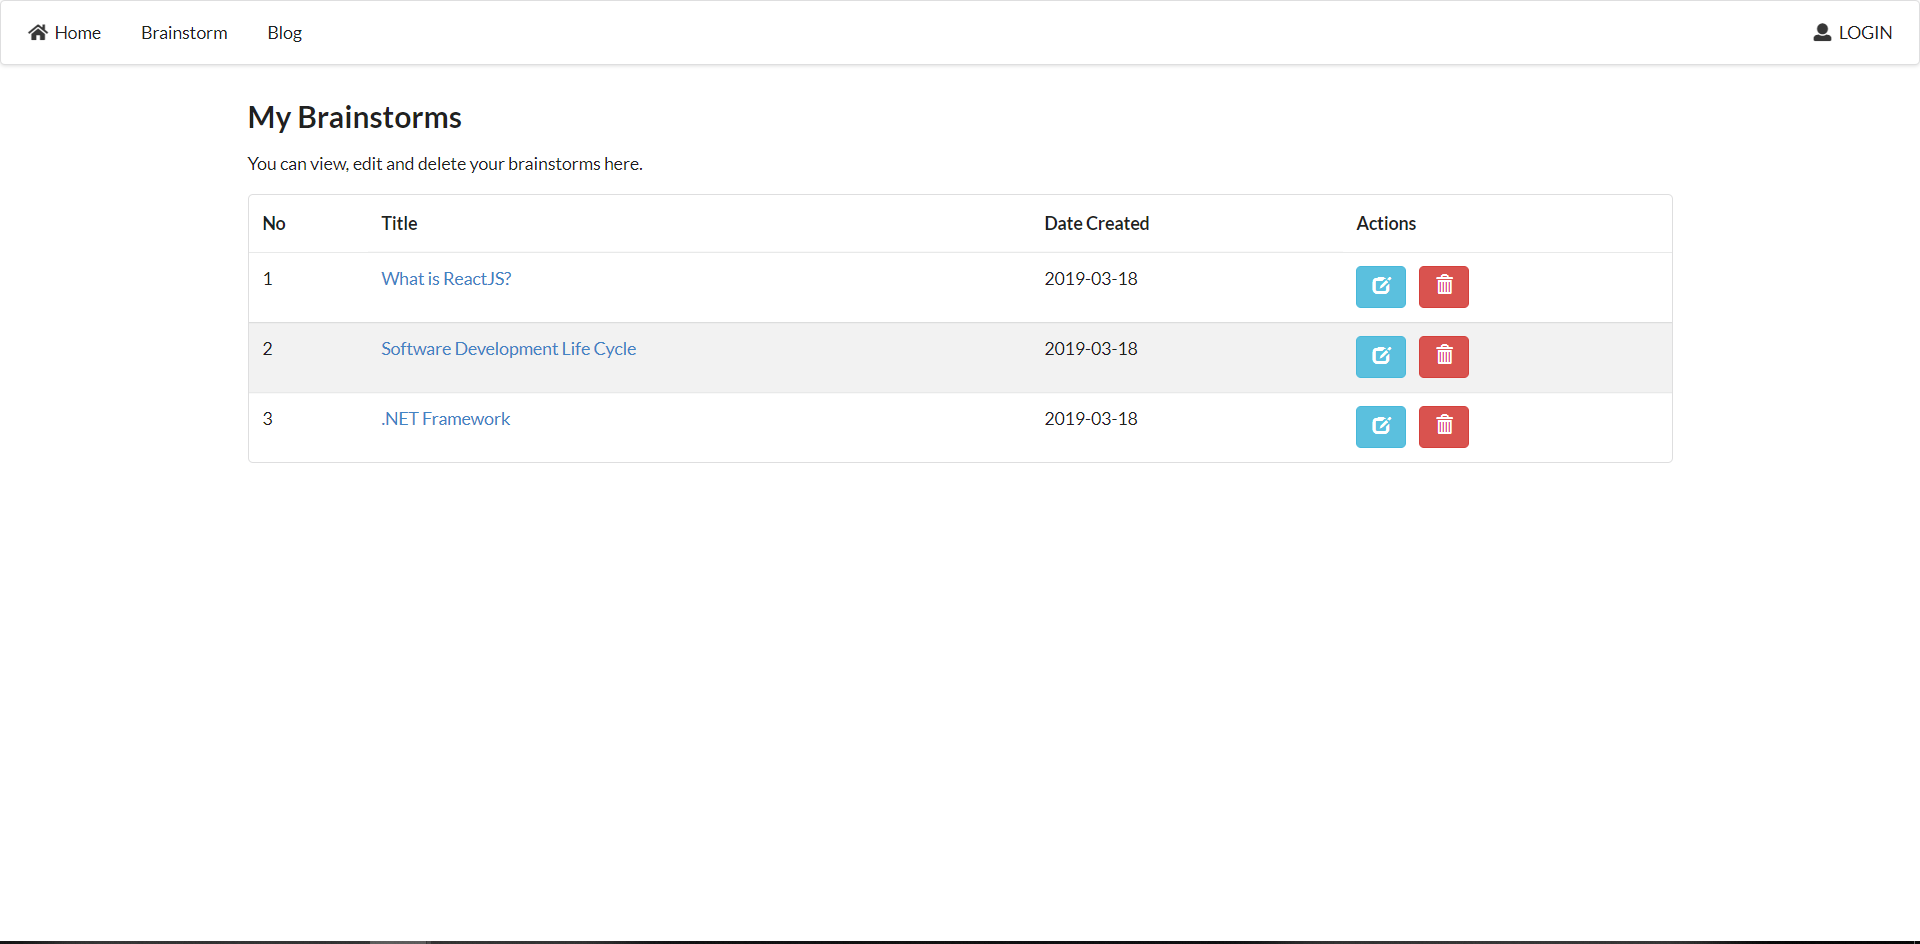
Task: Navigate to the Blog page
Action: (x=284, y=33)
